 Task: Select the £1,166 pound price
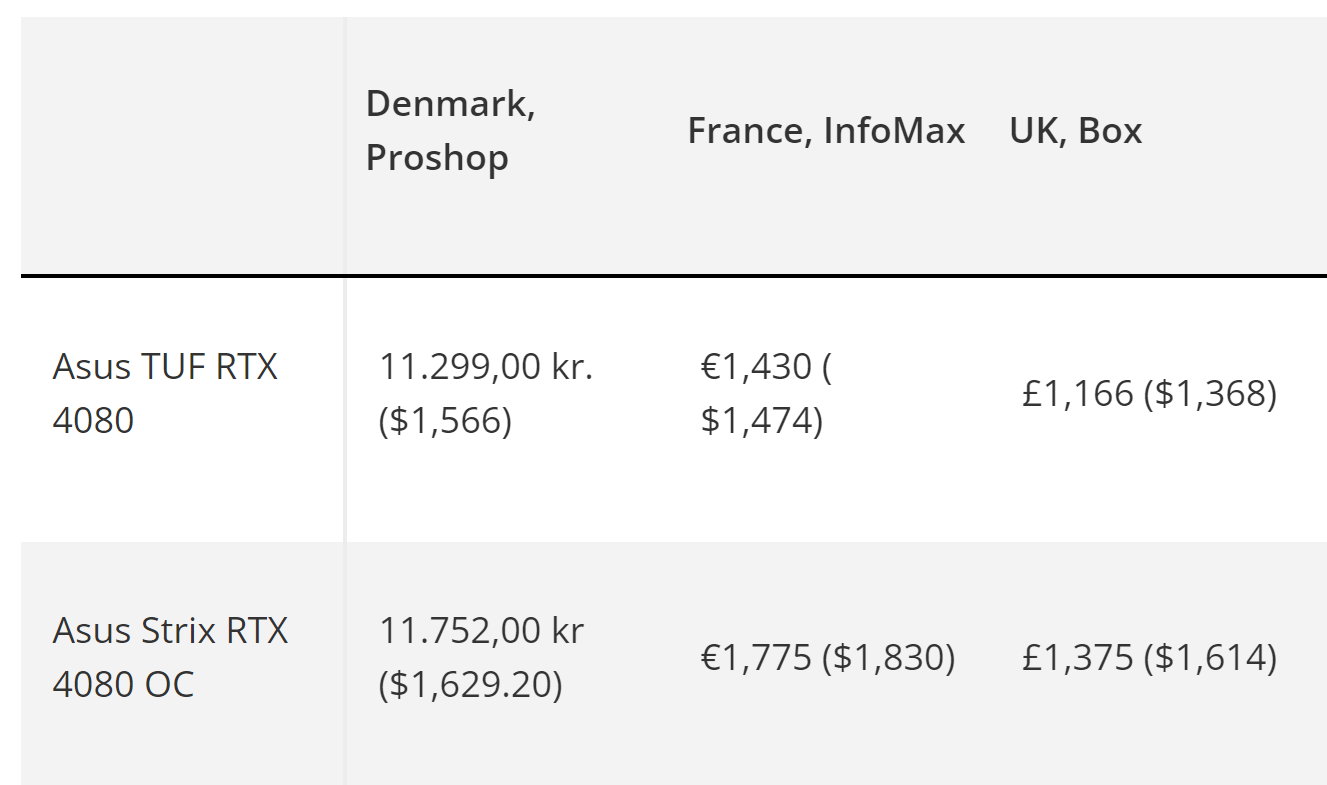coord(1078,394)
